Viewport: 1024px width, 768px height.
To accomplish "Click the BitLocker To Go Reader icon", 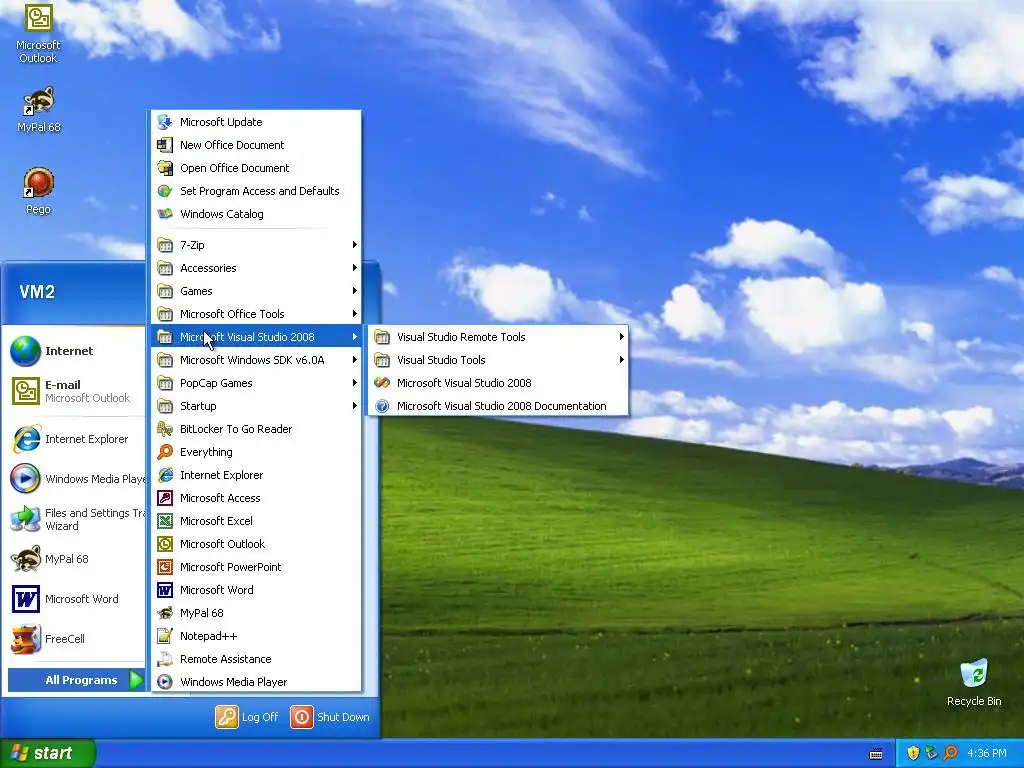I will 165,429.
